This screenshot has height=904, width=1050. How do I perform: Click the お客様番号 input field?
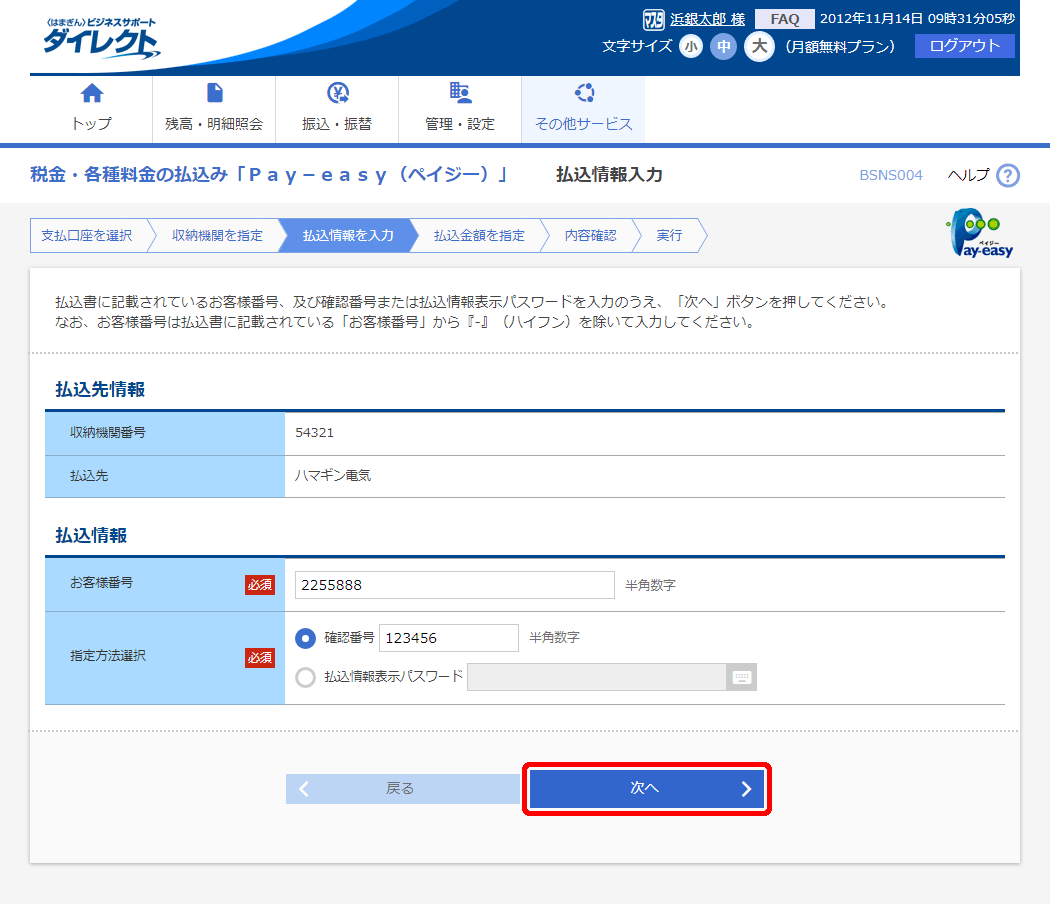pos(454,585)
